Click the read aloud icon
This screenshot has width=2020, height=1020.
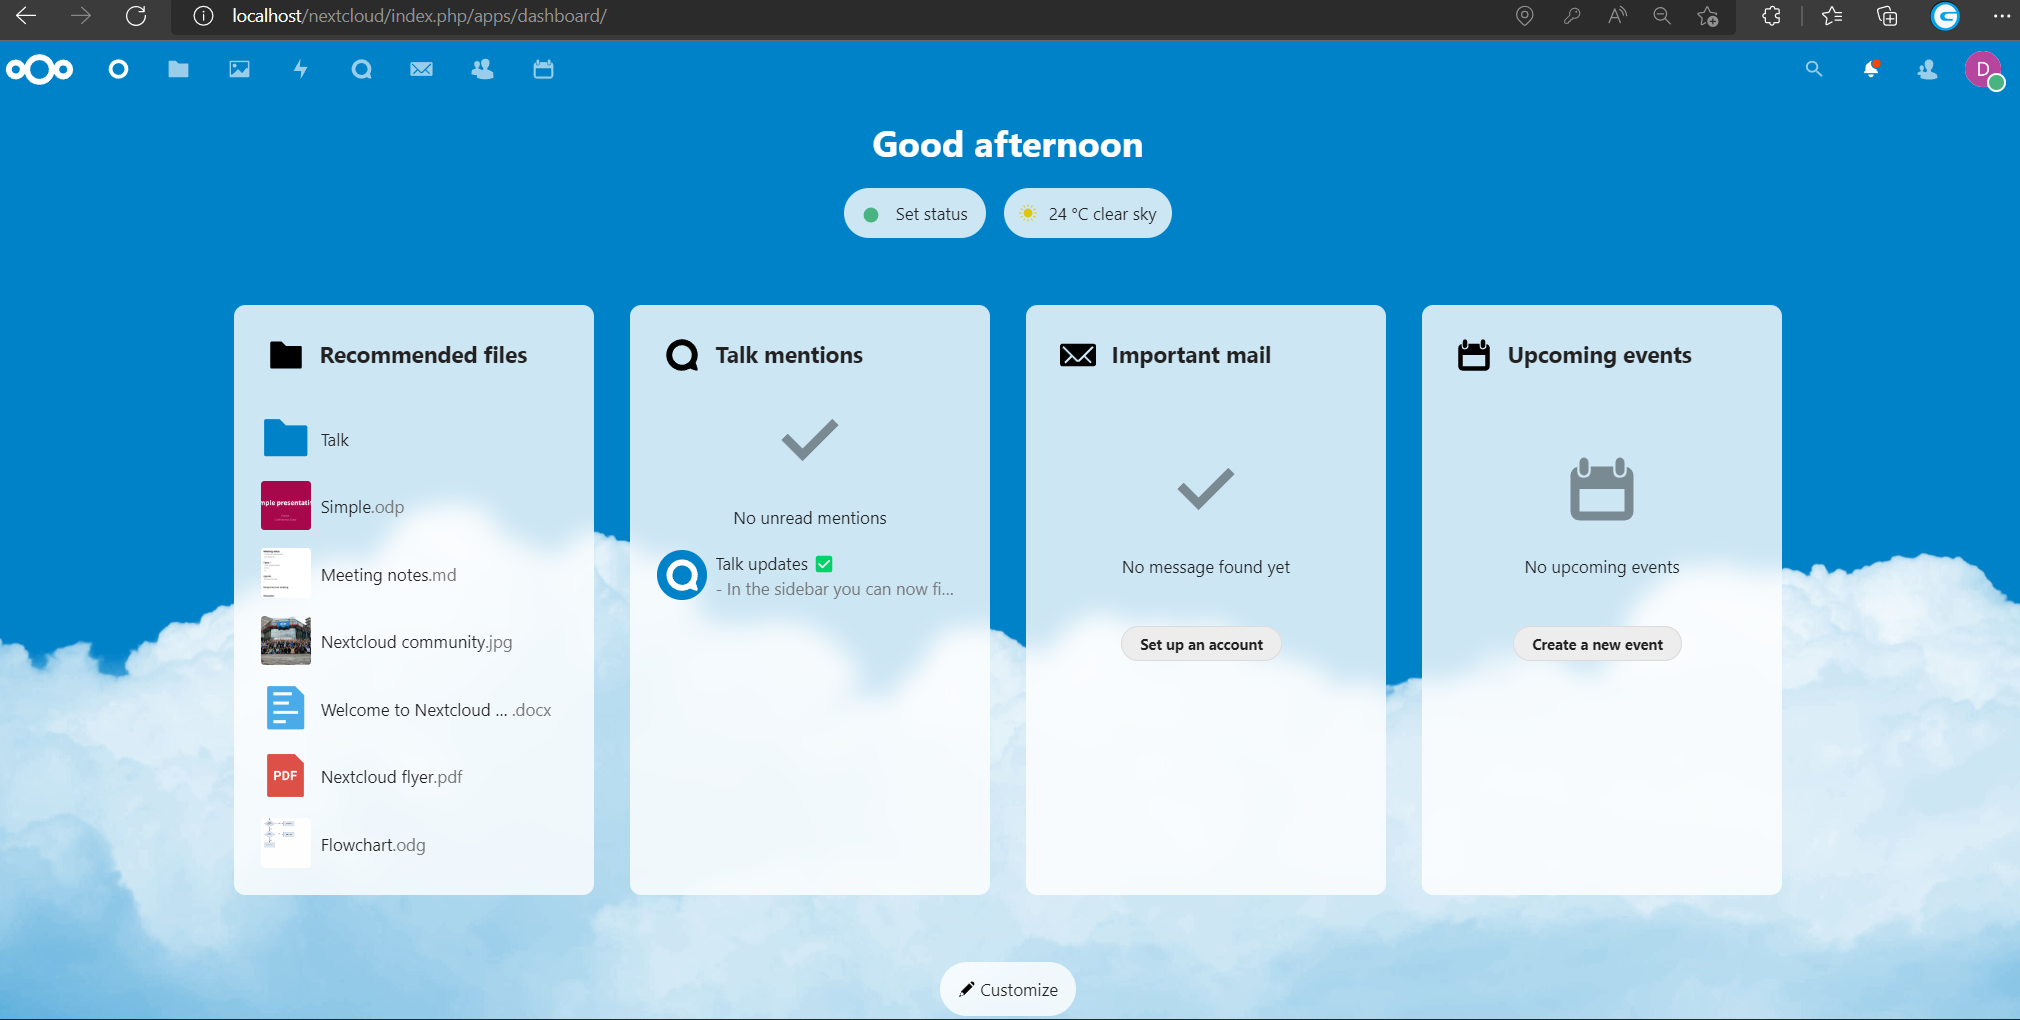(1617, 16)
